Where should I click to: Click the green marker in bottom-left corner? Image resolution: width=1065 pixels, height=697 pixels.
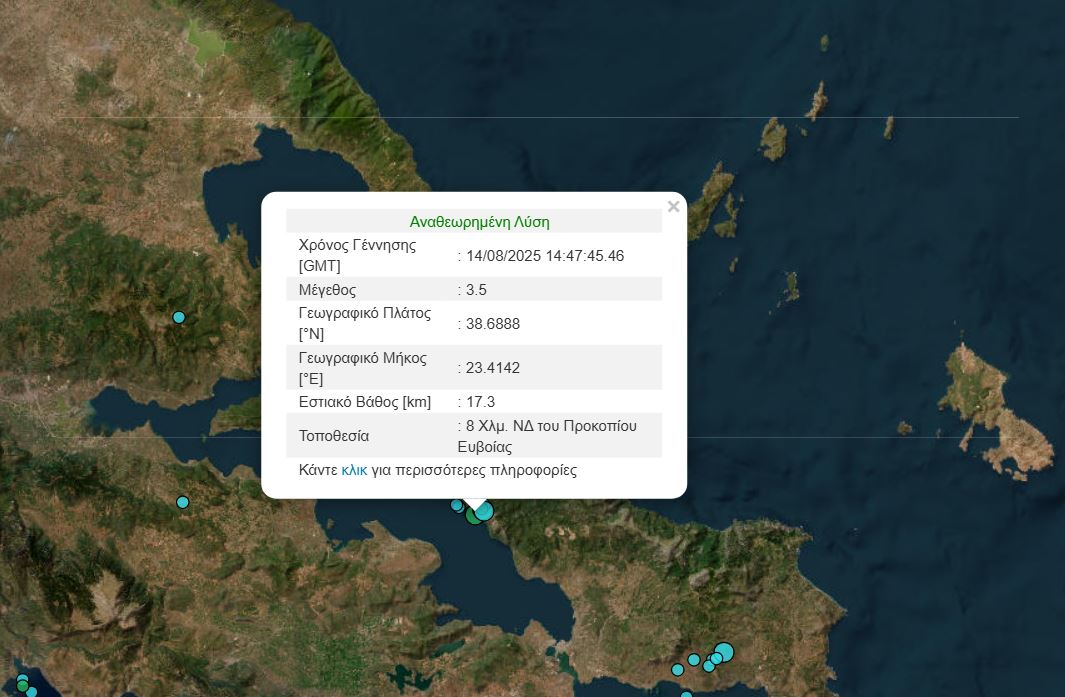coord(22,686)
